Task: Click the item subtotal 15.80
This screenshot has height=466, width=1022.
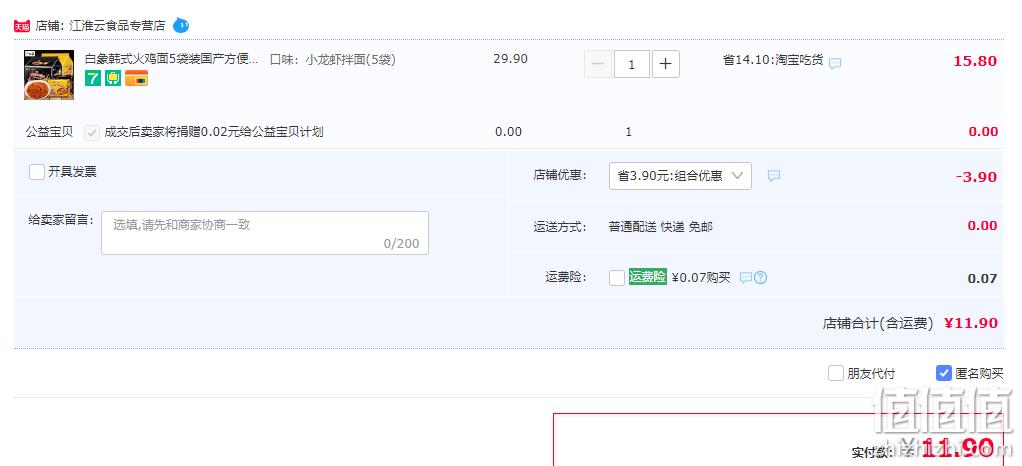Action: click(x=975, y=61)
